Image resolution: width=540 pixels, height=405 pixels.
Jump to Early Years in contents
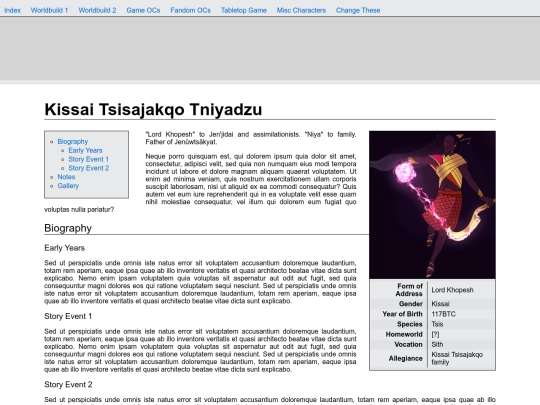[x=85, y=150]
